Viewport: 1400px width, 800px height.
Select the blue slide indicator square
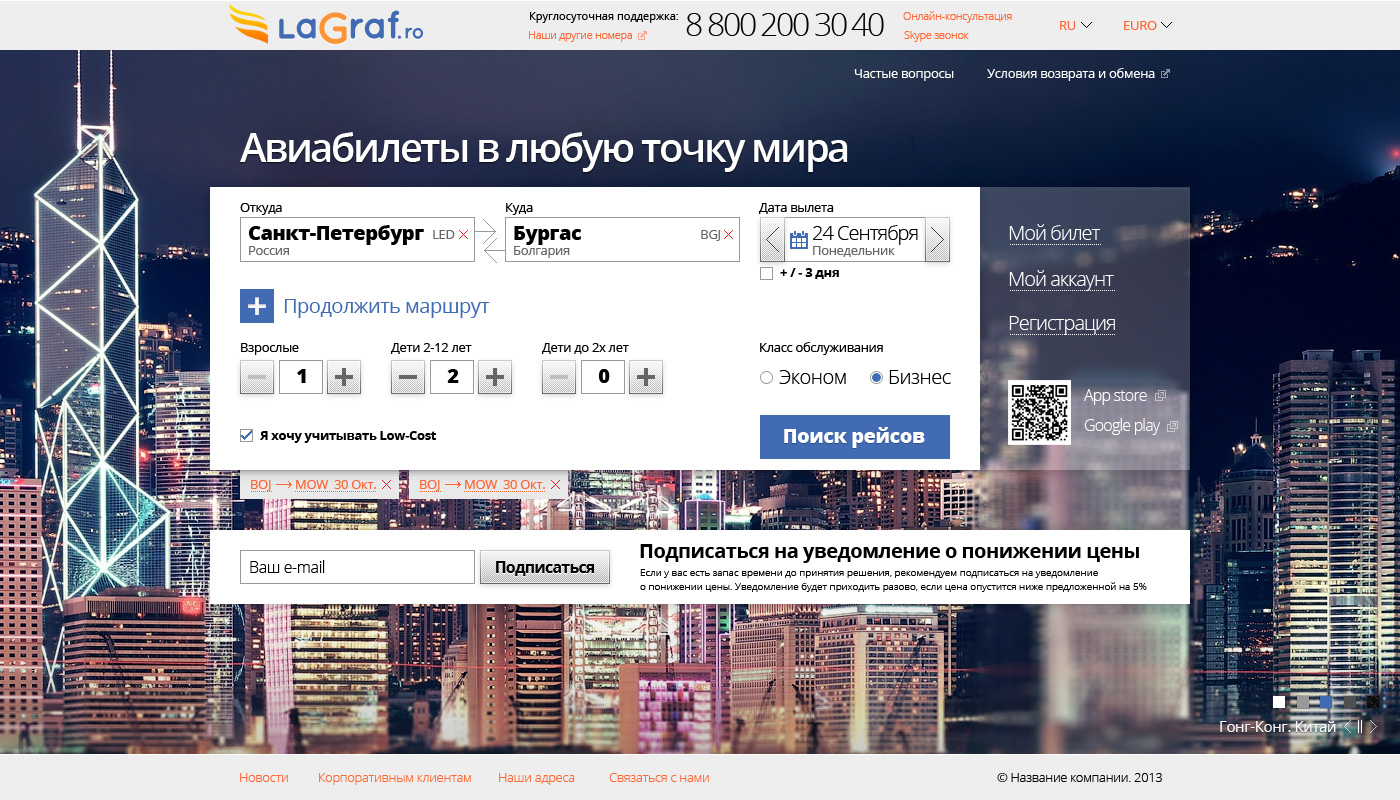pos(1326,702)
